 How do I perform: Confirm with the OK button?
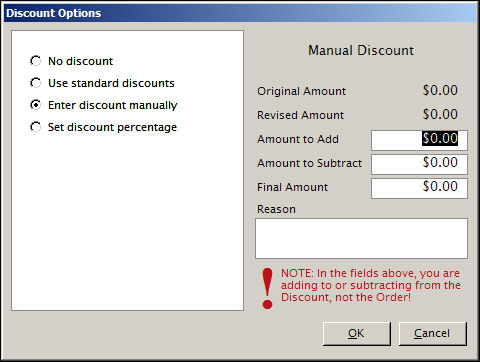[x=356, y=333]
